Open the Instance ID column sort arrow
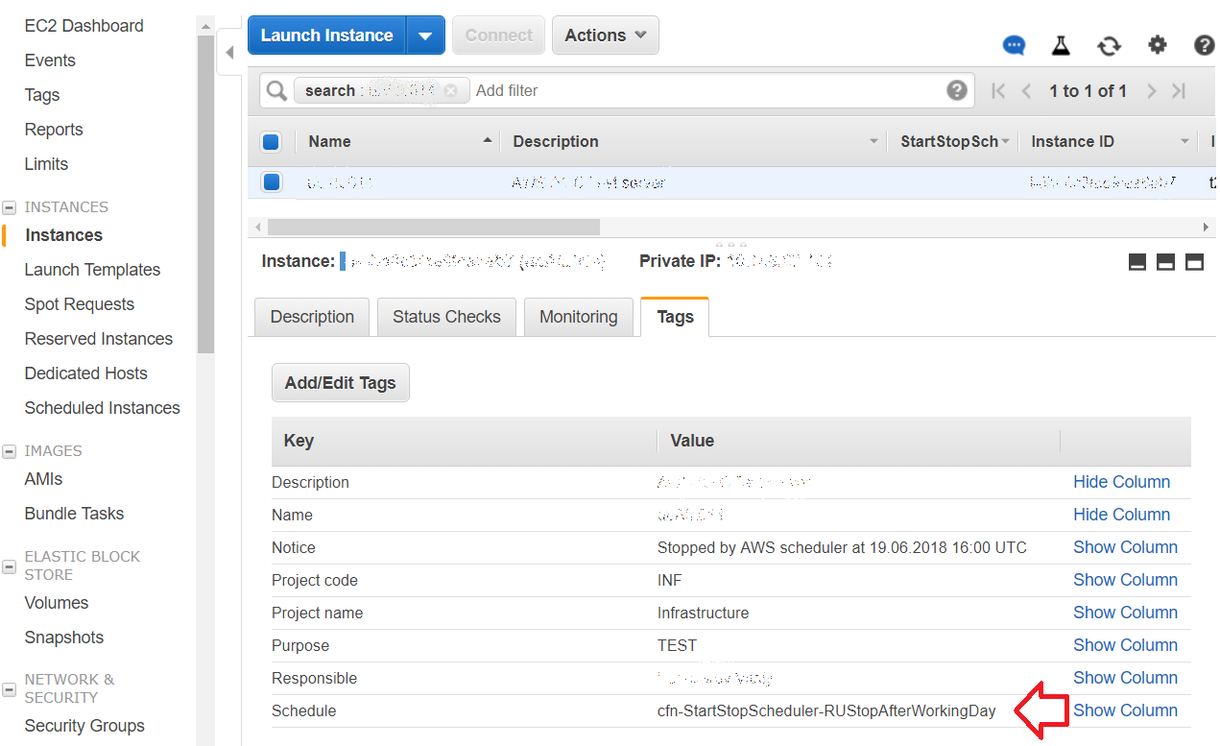The height and width of the screenshot is (746, 1220). coord(1185,142)
